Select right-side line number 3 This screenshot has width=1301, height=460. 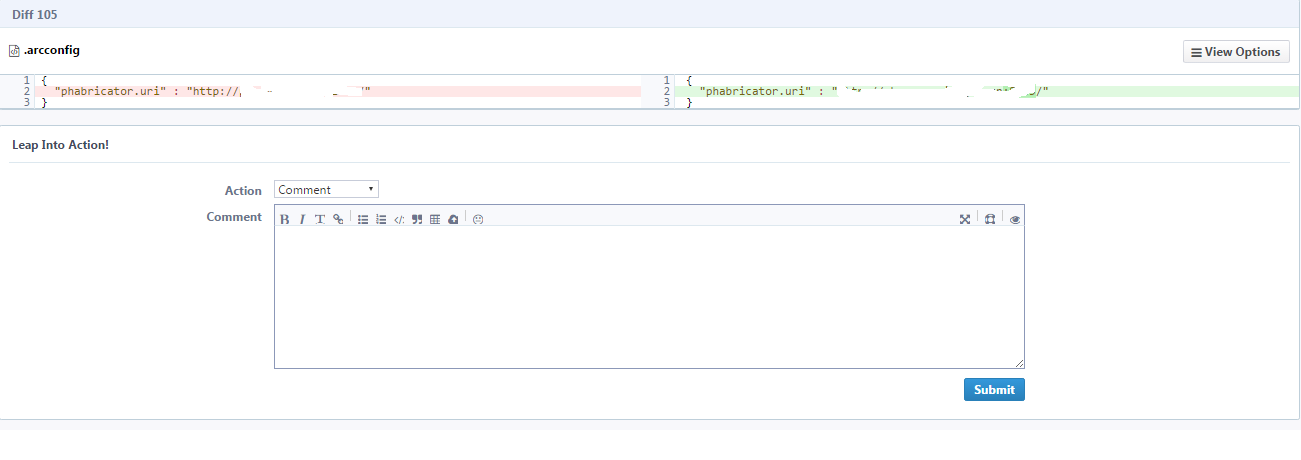pos(666,103)
